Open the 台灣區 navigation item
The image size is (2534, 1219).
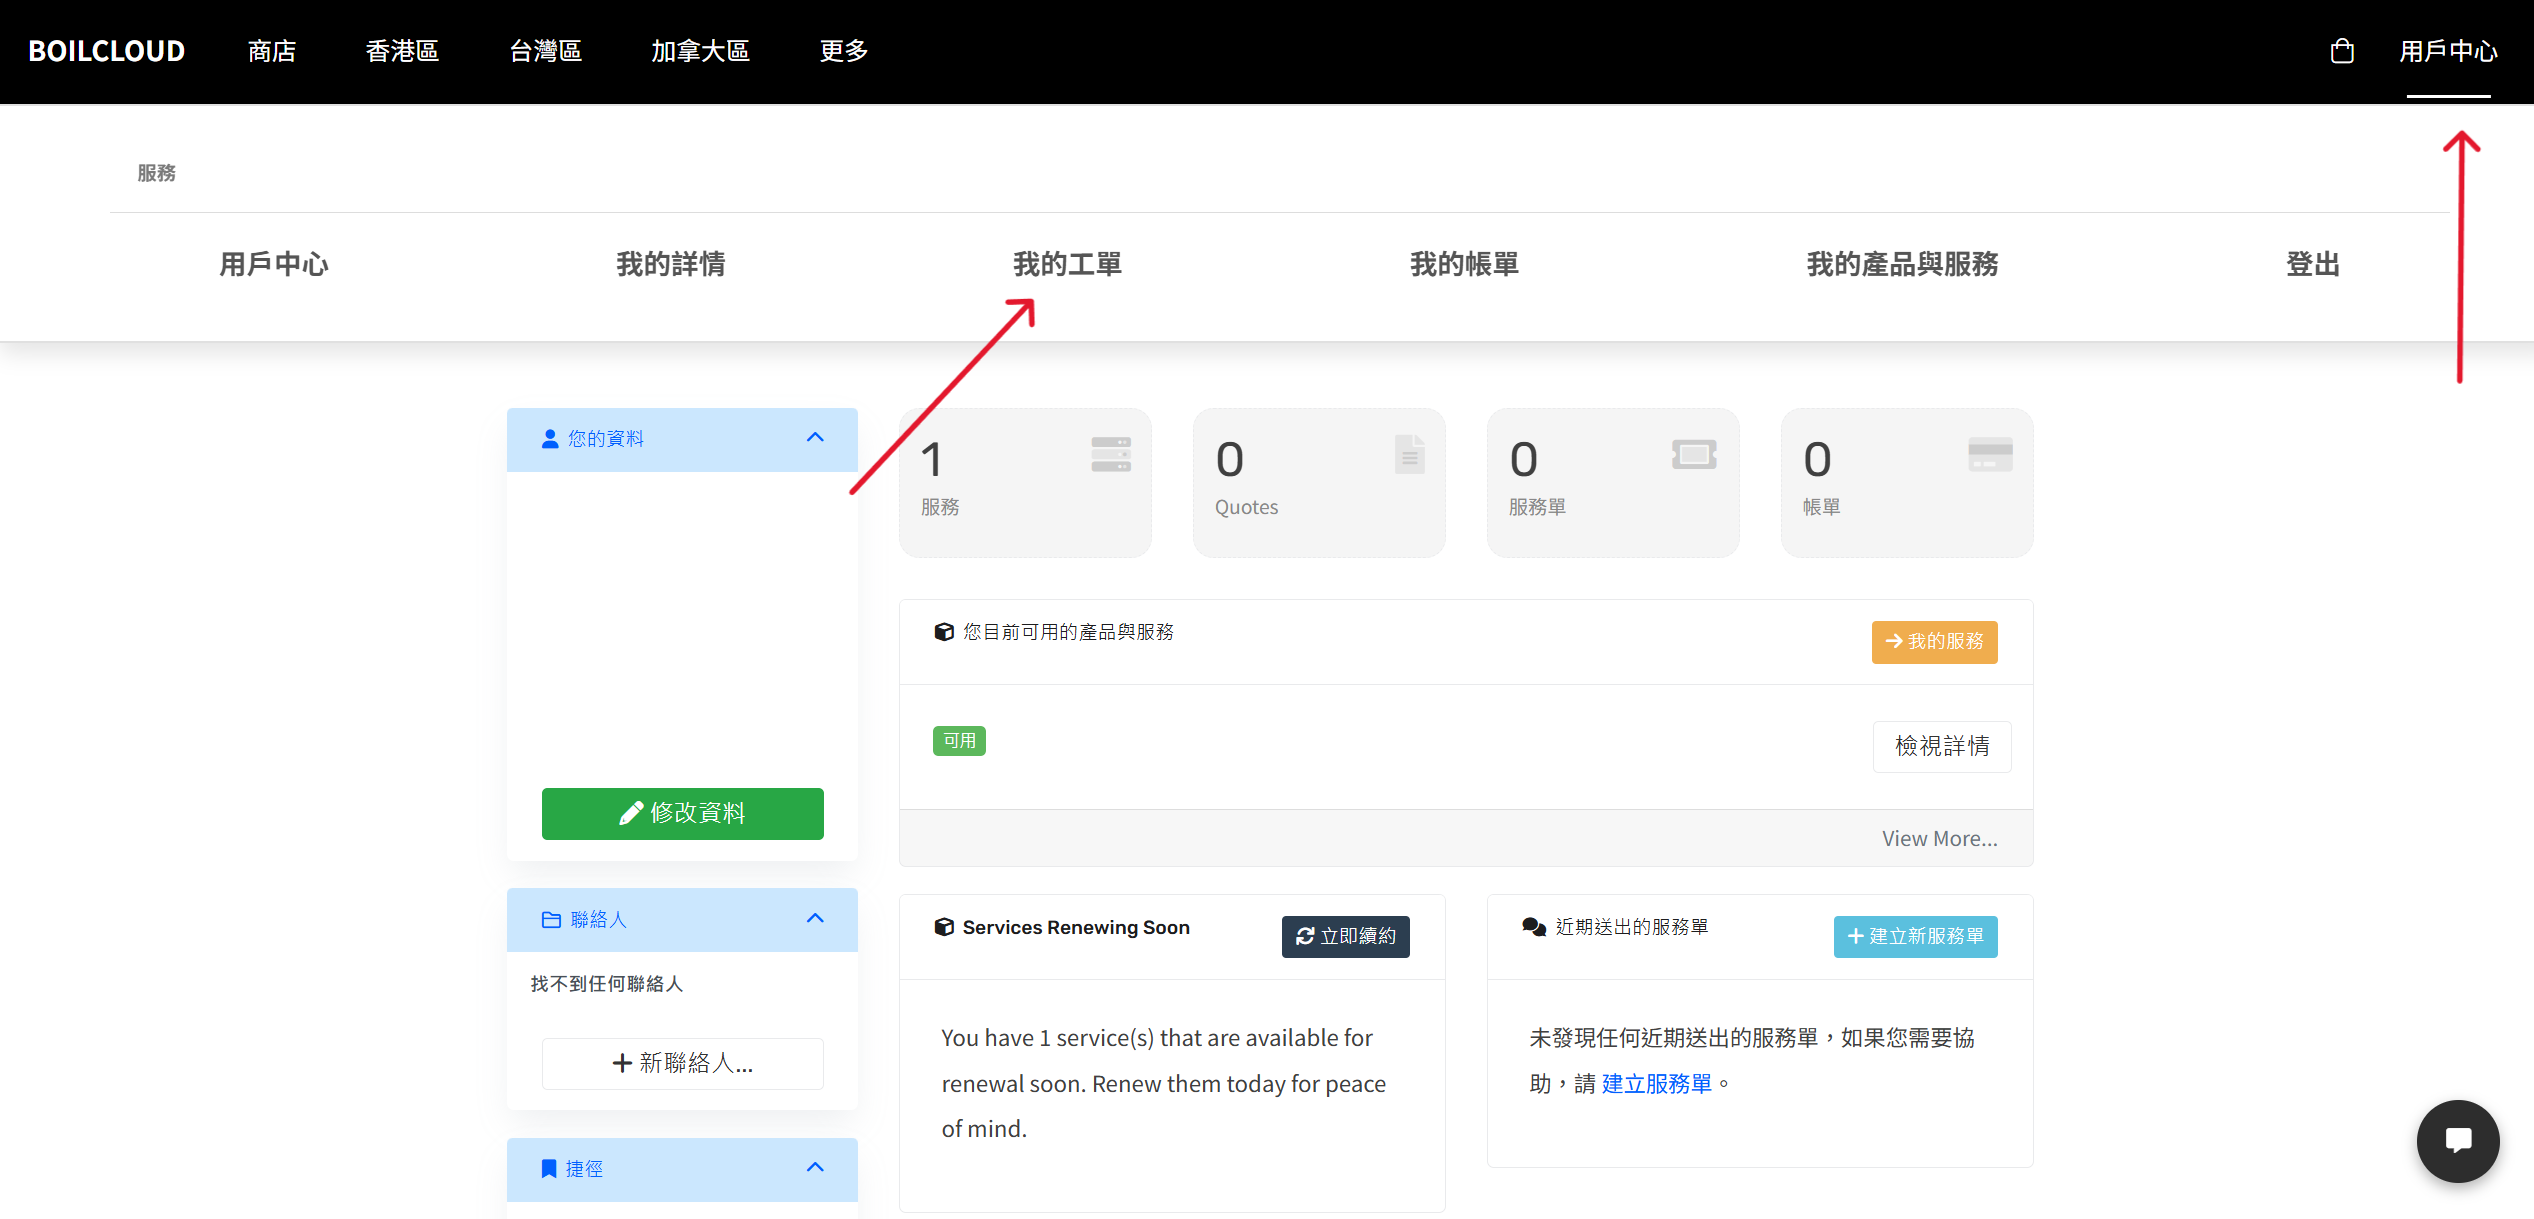pyautogui.click(x=546, y=51)
